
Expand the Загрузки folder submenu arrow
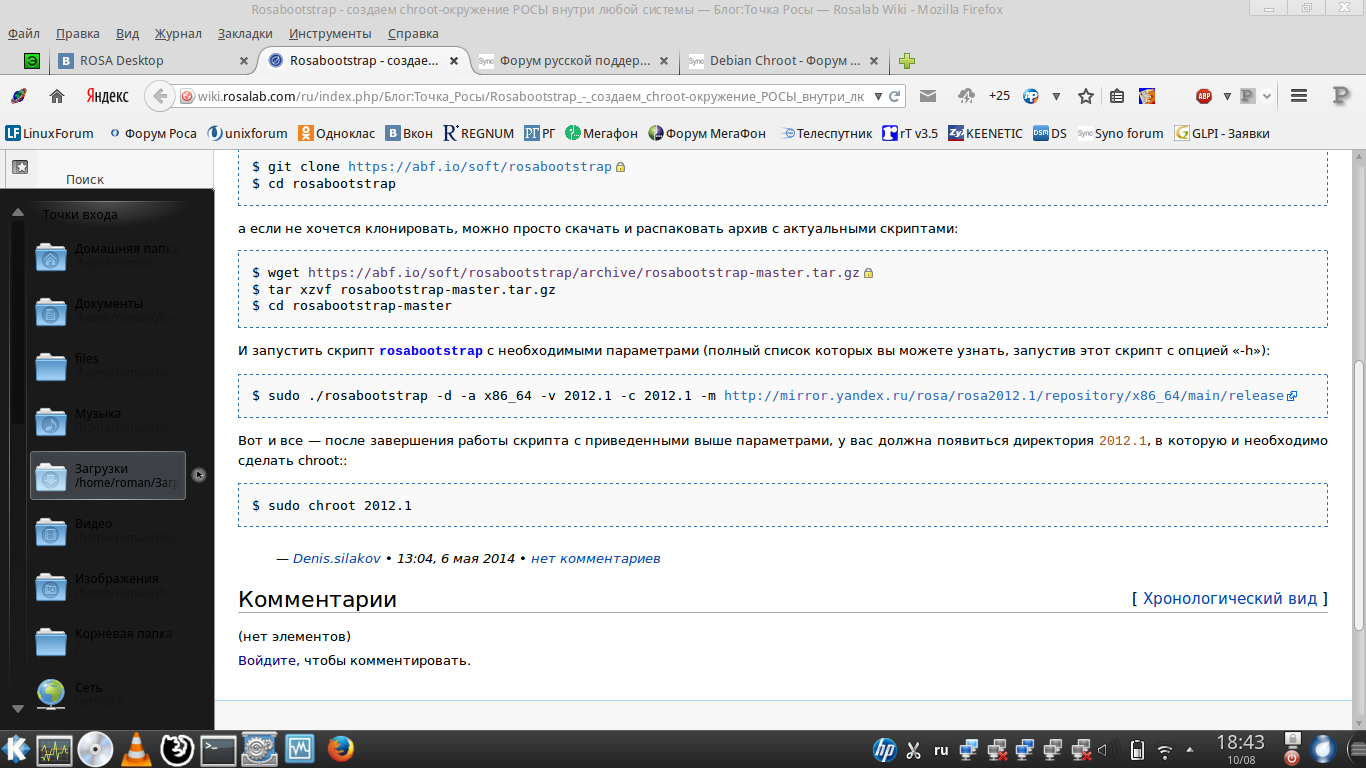(199, 475)
